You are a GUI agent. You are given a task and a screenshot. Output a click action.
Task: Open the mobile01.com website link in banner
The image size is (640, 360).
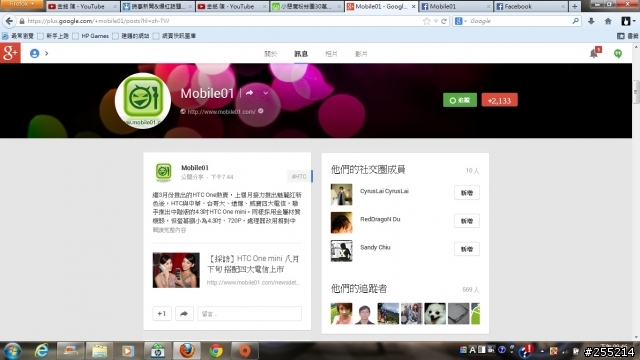(222, 111)
